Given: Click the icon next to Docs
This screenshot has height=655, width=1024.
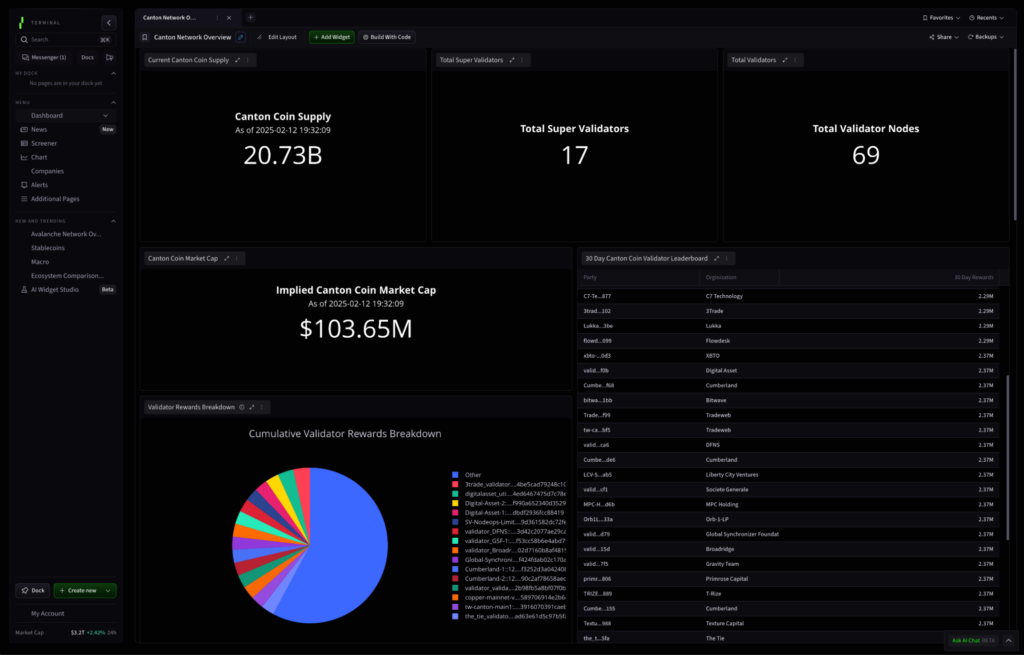Looking at the screenshot, I should (x=110, y=57).
